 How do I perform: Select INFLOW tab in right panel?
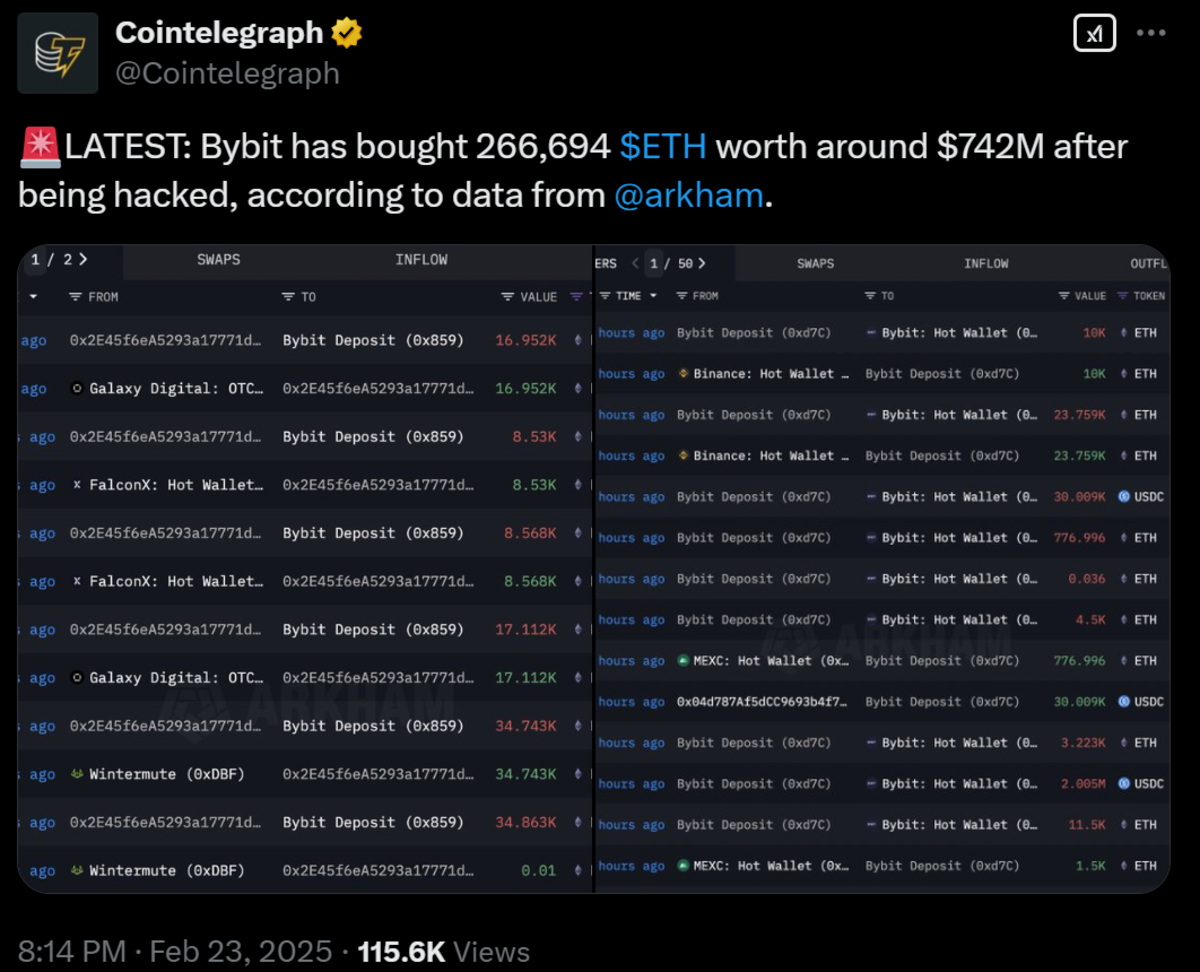[x=986, y=264]
